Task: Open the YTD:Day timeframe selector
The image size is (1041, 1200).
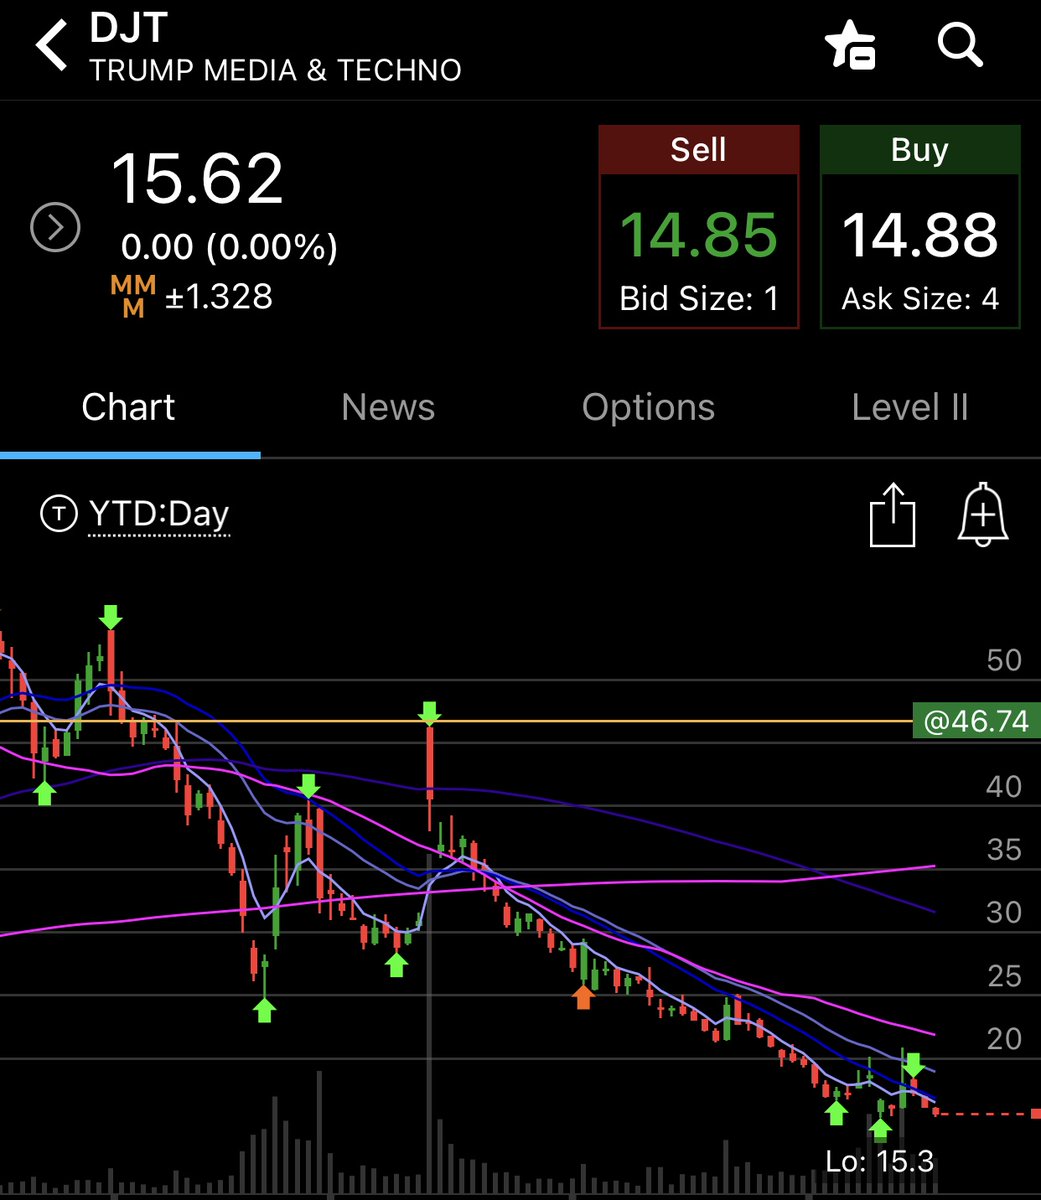Action: 159,514
